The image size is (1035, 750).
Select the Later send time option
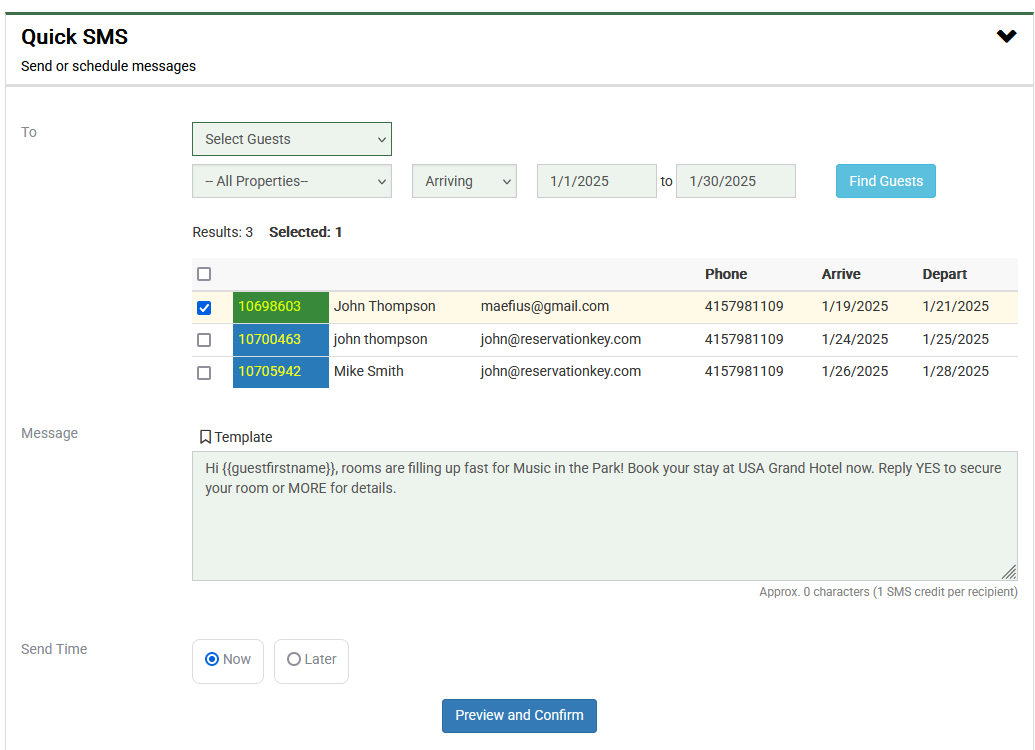click(x=311, y=660)
